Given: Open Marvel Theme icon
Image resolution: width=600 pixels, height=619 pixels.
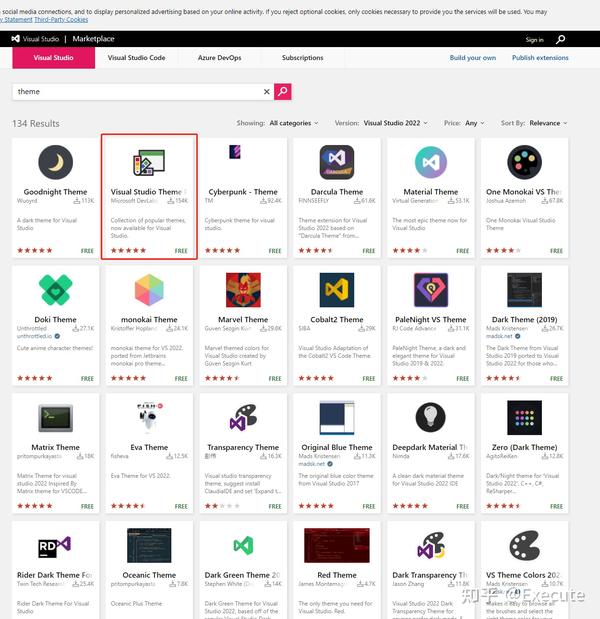Looking at the screenshot, I should [243, 290].
